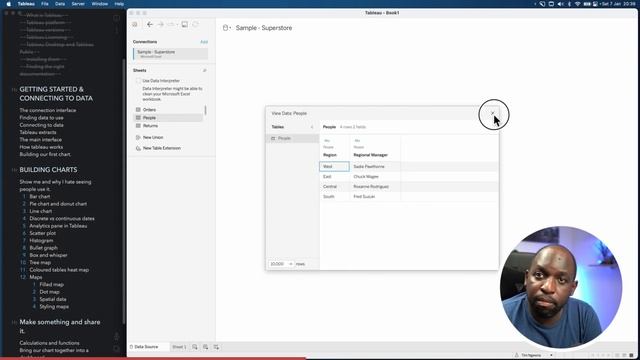Click the Regional Manager column header
Image resolution: width=640 pixels, height=360 pixels.
[x=371, y=155]
